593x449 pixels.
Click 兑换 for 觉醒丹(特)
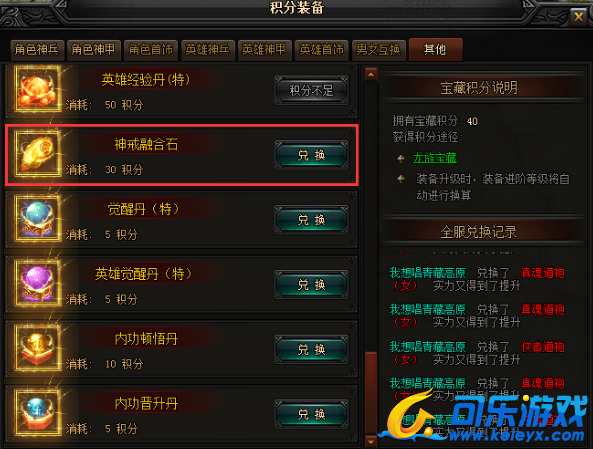coord(311,220)
